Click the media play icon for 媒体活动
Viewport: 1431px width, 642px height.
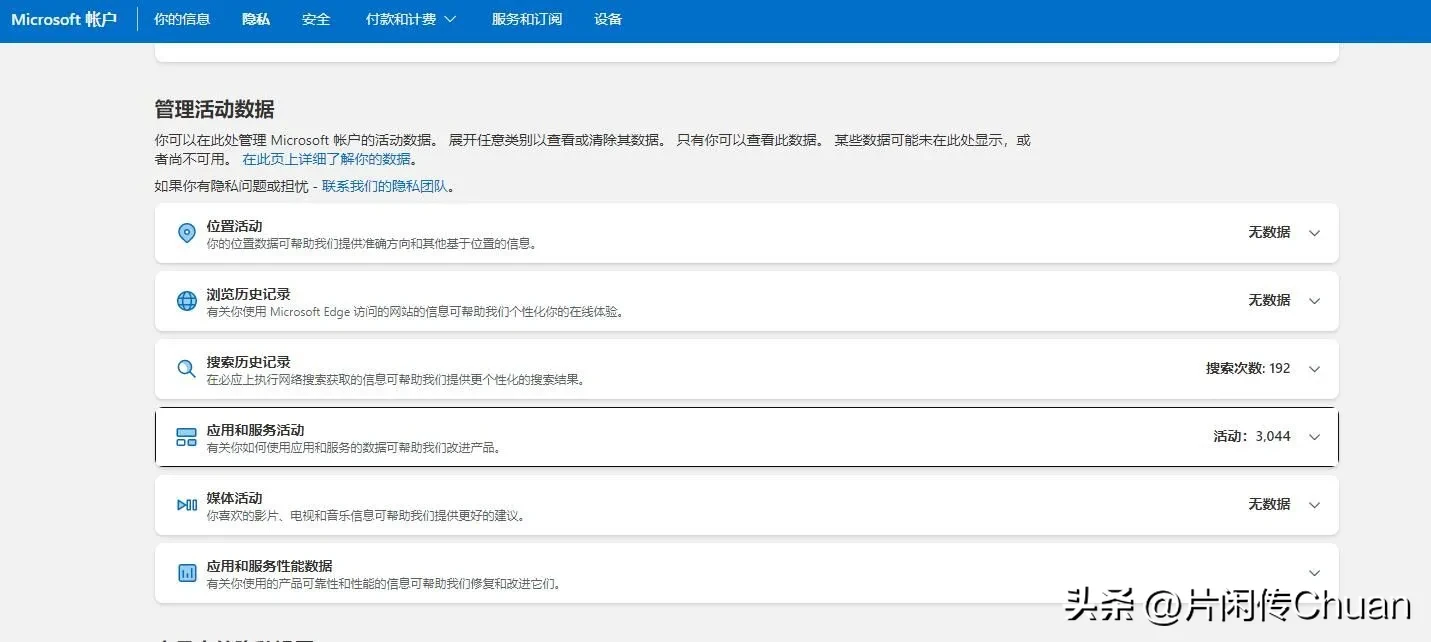(x=187, y=505)
